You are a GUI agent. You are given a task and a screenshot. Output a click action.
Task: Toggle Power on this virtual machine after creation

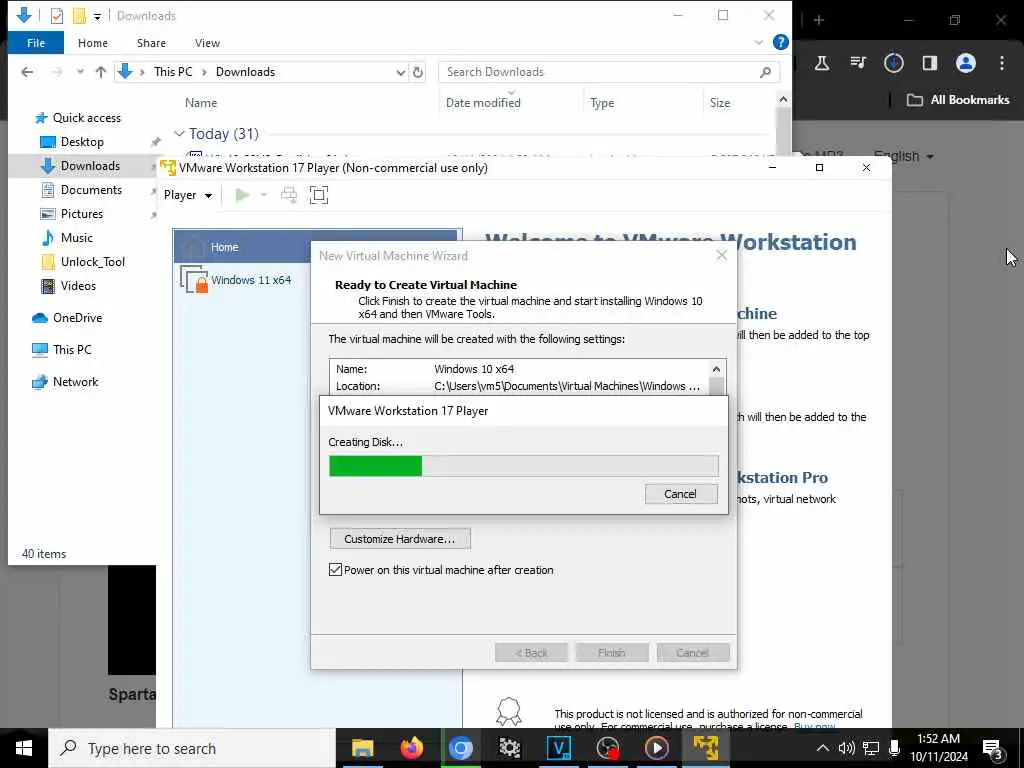point(336,569)
